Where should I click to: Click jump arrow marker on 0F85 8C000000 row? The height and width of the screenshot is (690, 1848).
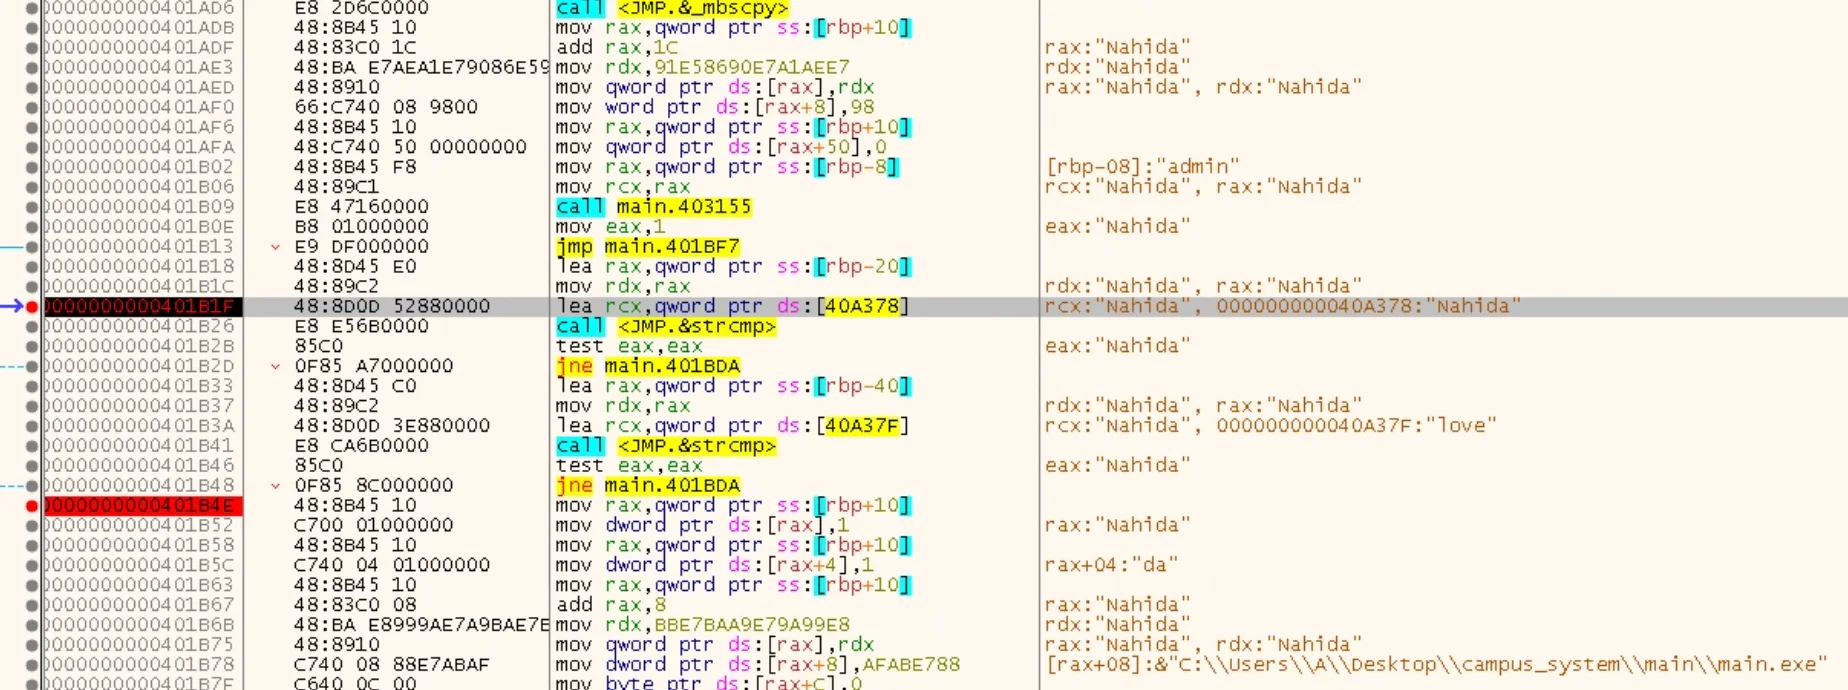click(x=275, y=486)
